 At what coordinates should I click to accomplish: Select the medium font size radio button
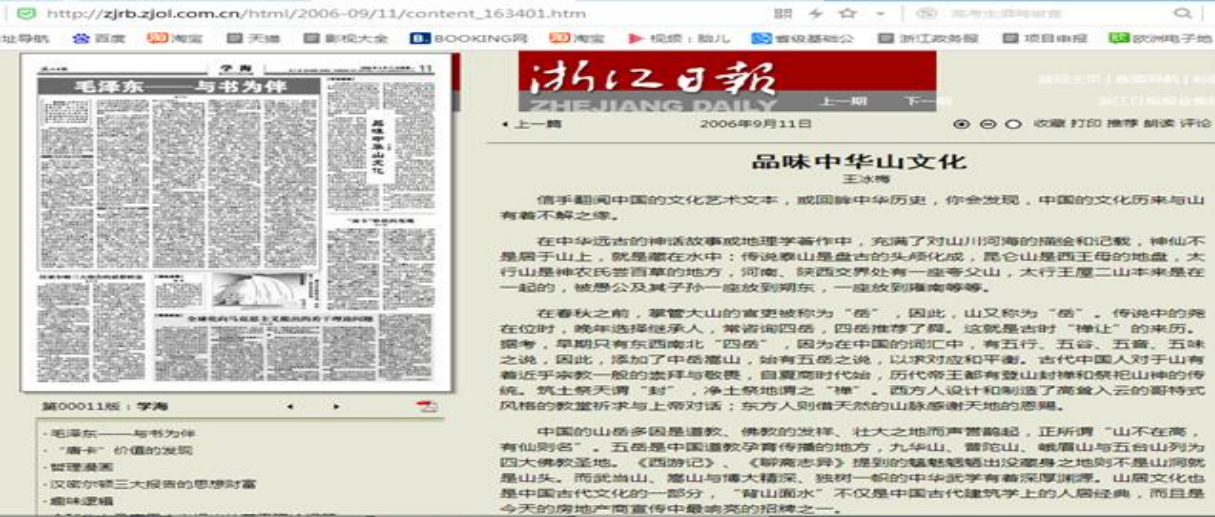[988, 124]
